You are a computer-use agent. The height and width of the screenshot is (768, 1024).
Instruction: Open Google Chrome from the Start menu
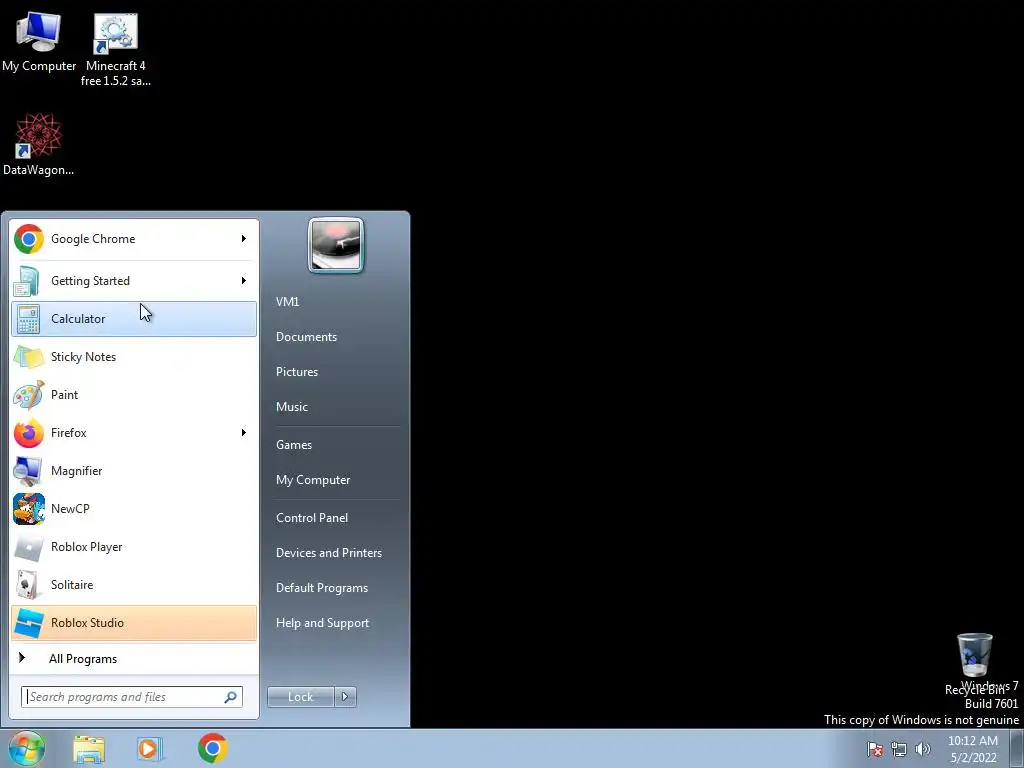coord(133,239)
